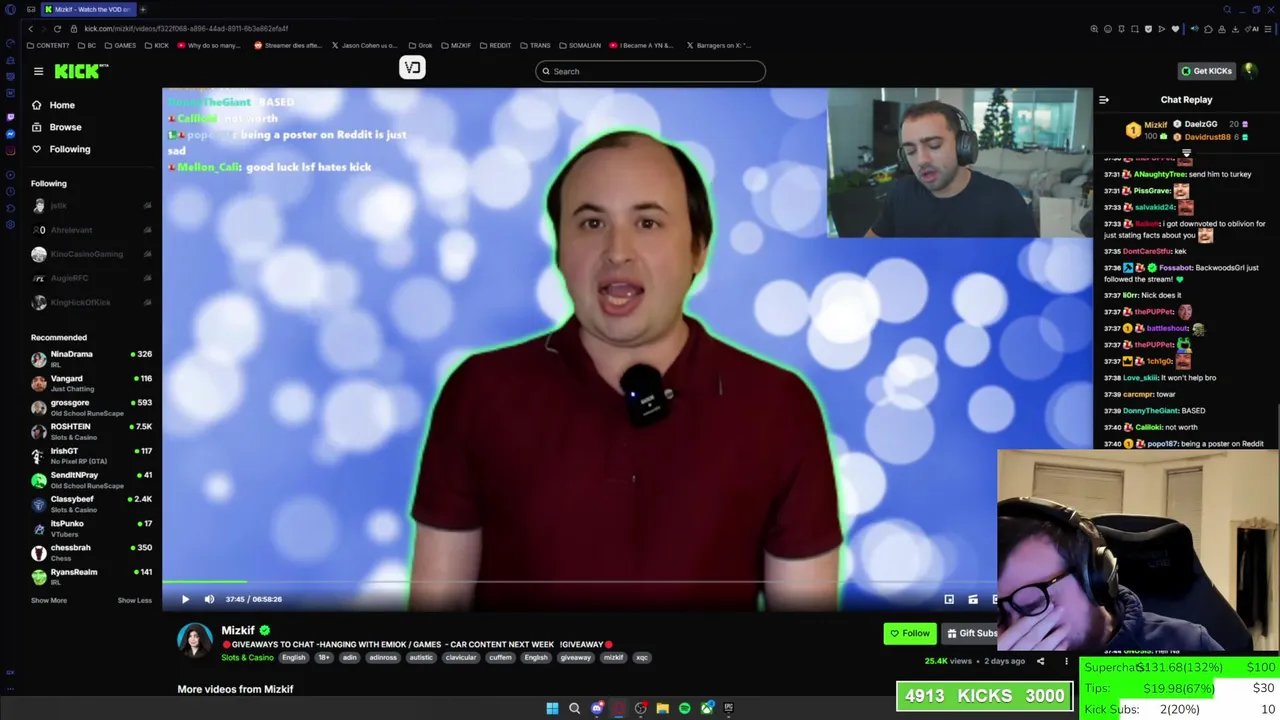1280x720 pixels.
Task: Open the Grok bookmarks folder
Action: click(x=421, y=45)
